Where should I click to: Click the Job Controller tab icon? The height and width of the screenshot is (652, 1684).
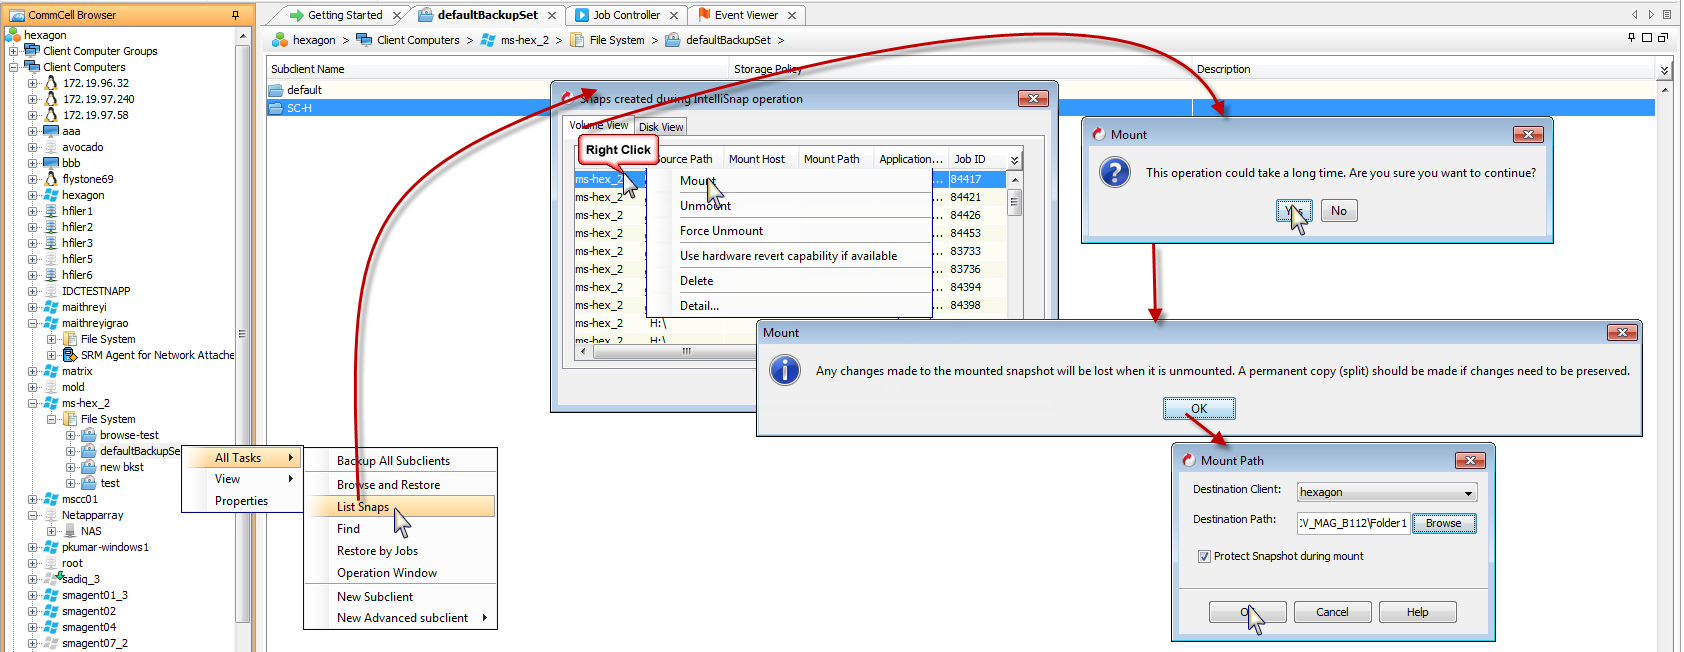[x=582, y=15]
